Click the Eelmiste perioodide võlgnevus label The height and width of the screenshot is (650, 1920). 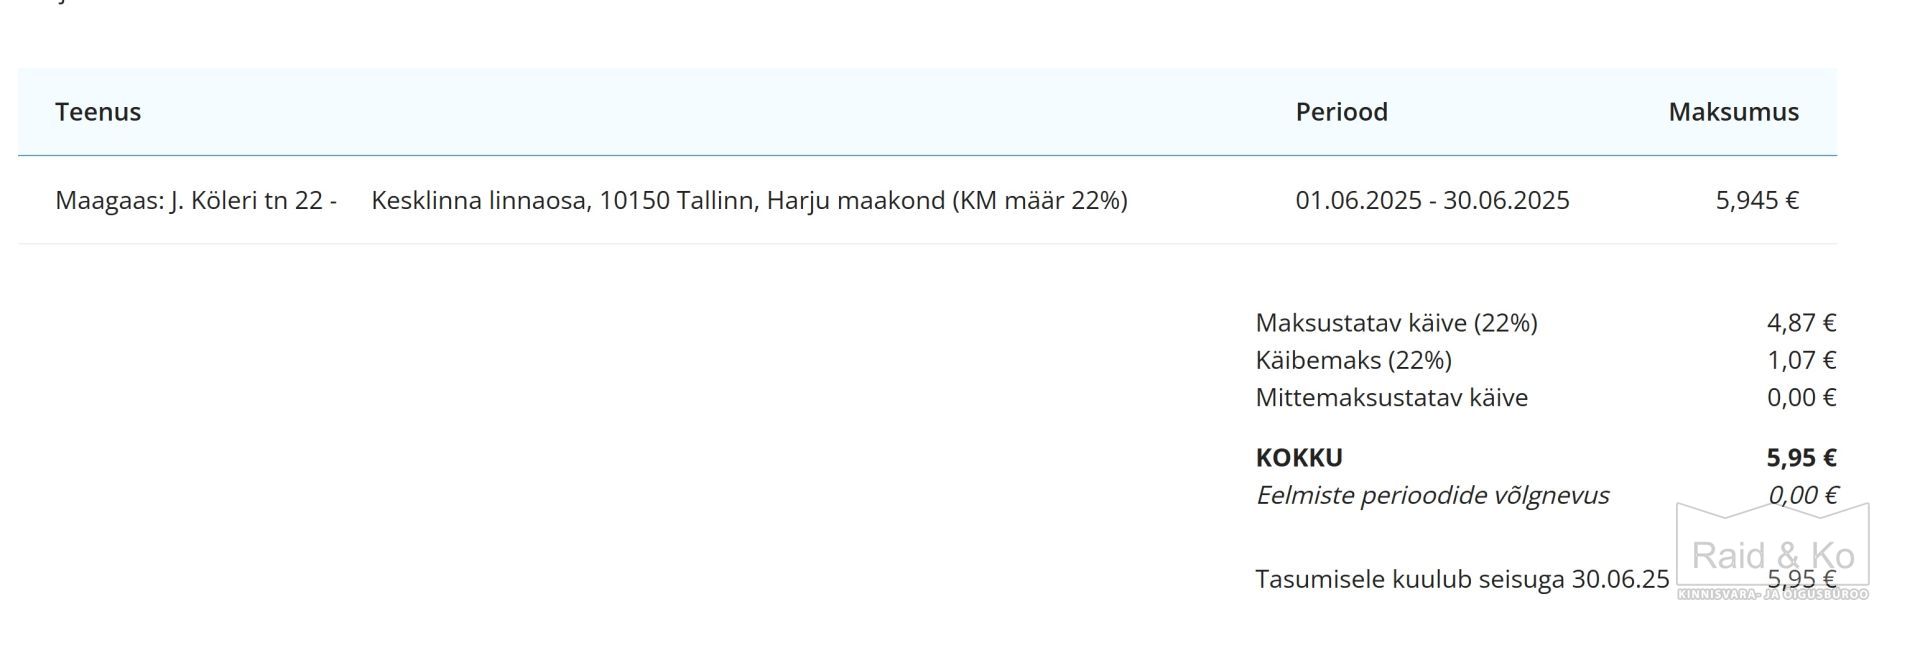pyautogui.click(x=1432, y=495)
